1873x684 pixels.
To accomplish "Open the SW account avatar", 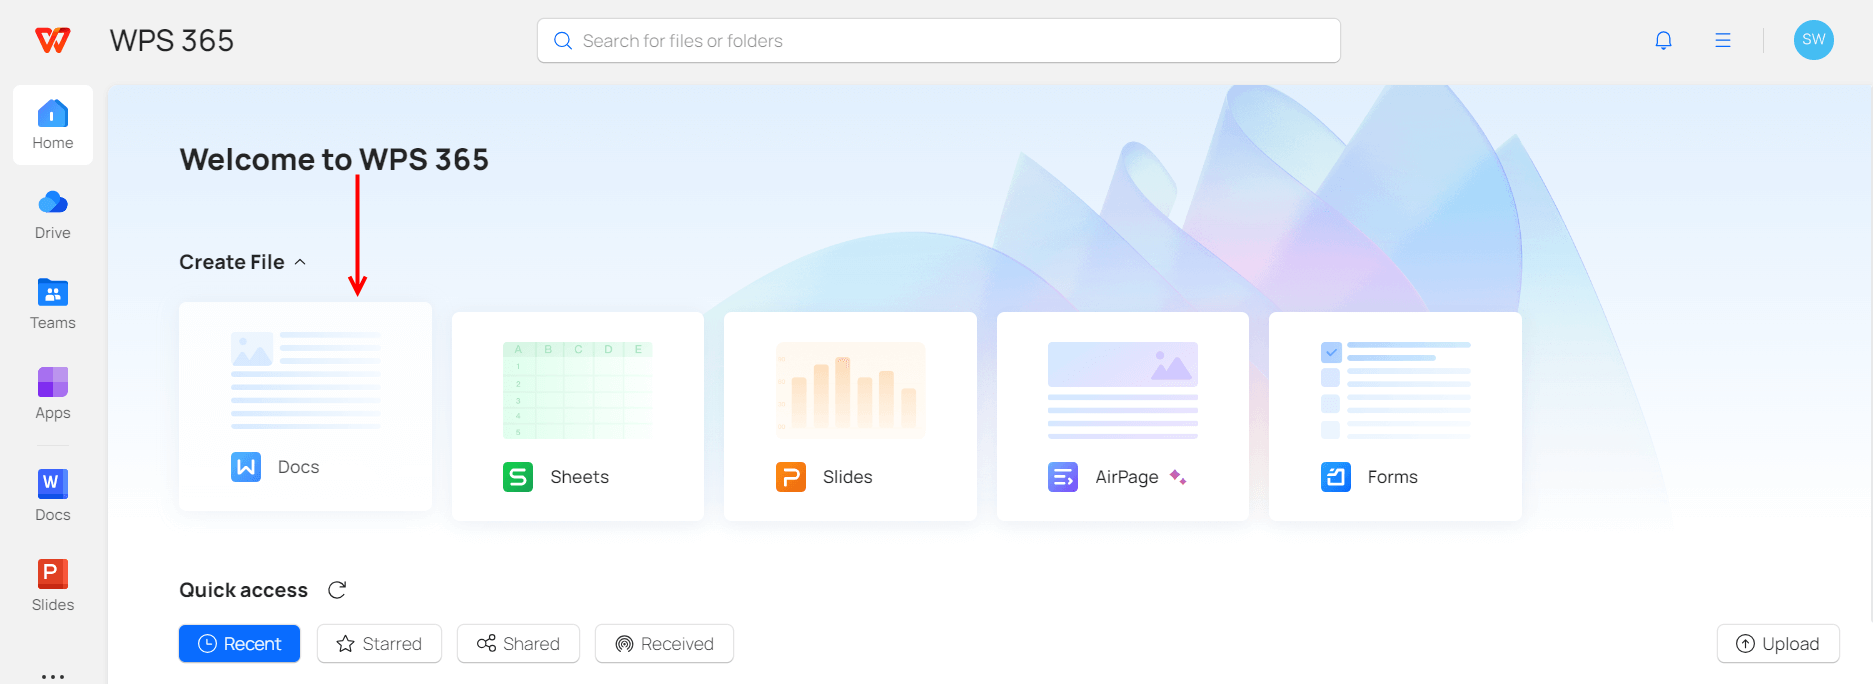I will (x=1813, y=40).
